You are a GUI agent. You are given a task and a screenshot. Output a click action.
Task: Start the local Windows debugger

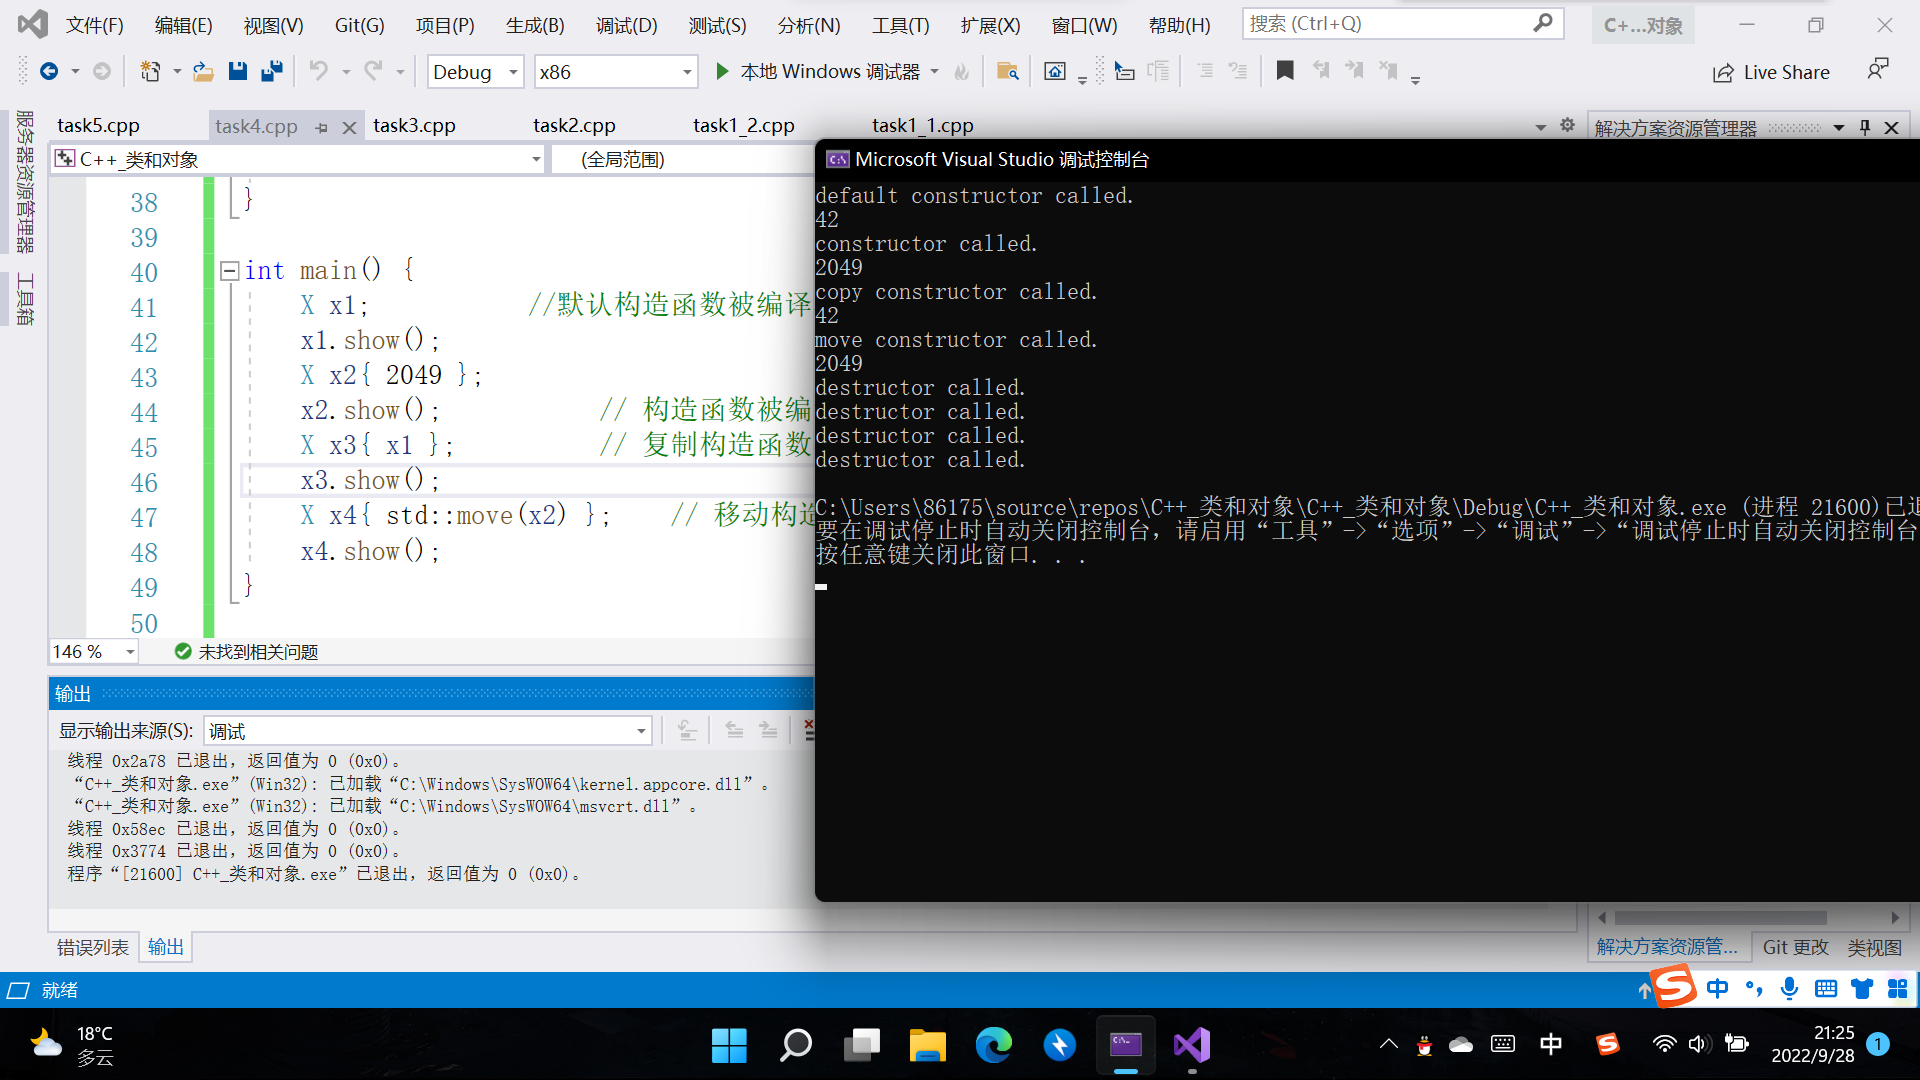[x=722, y=71]
